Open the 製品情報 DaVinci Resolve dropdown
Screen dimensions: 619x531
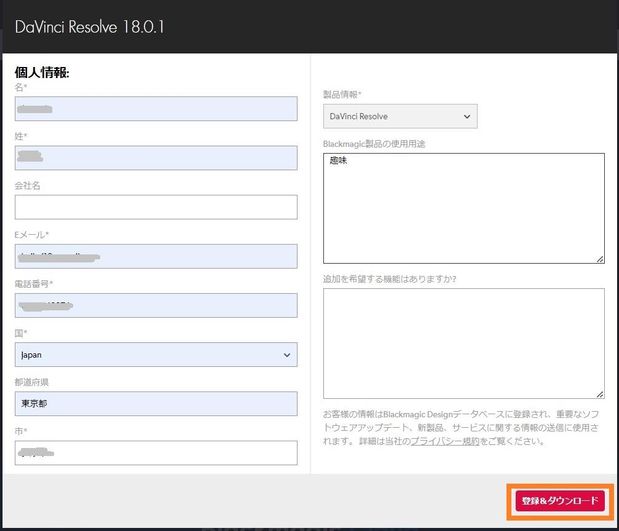400,116
